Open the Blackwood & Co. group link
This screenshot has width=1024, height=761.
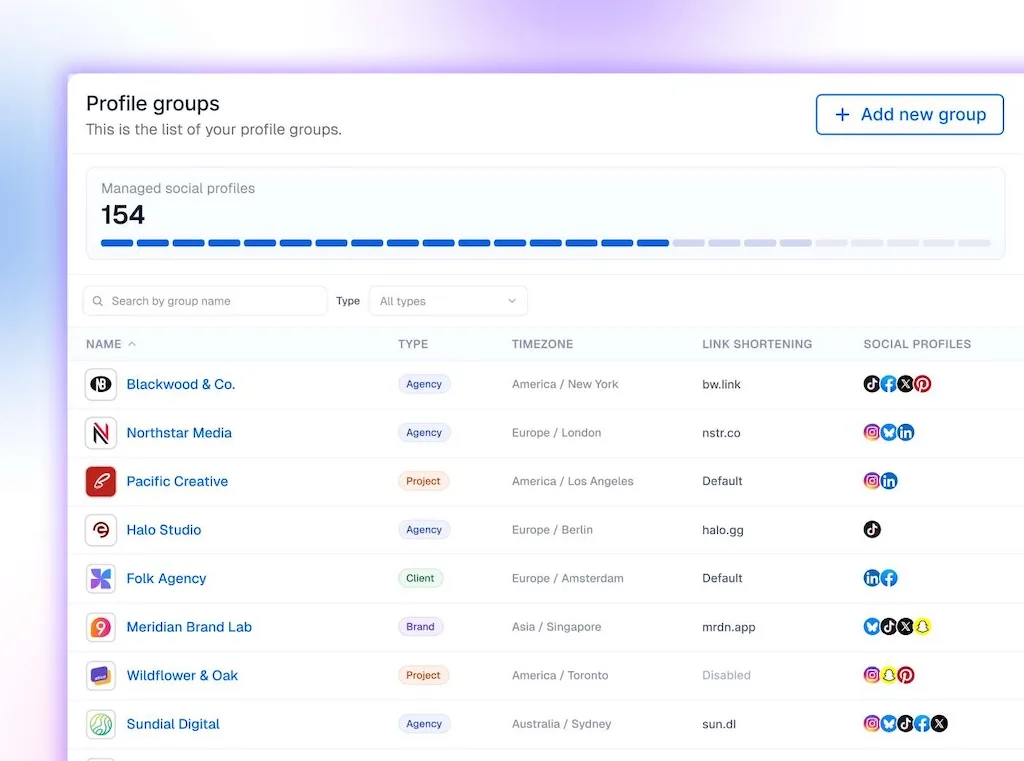tap(181, 384)
